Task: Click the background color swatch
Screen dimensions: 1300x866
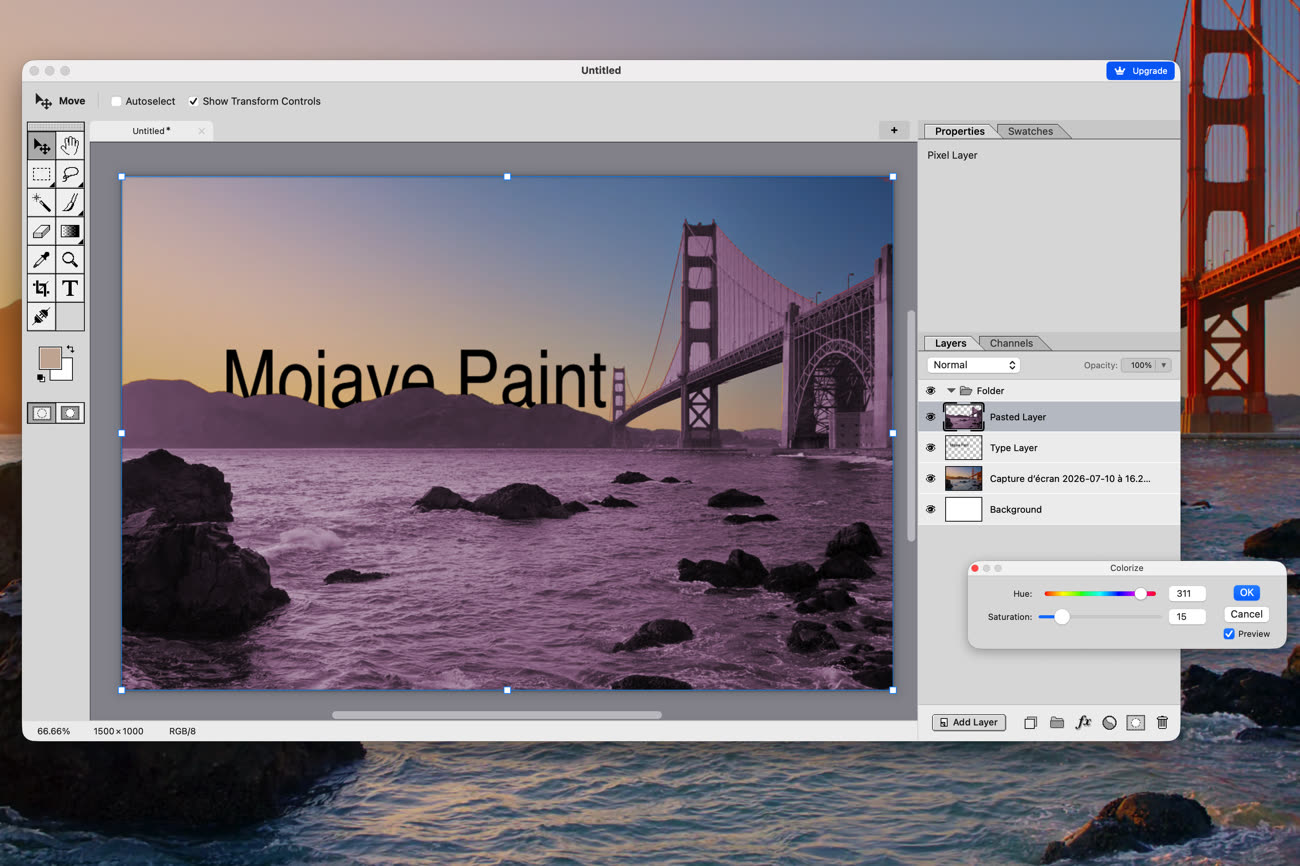Action: tap(66, 373)
